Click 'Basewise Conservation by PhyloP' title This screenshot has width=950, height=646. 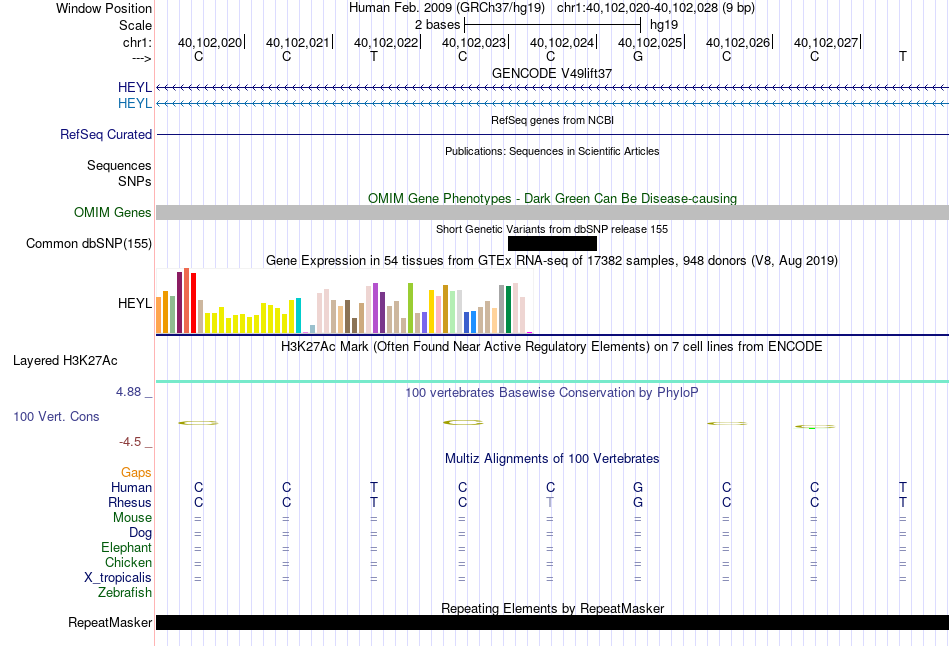[x=552, y=393]
